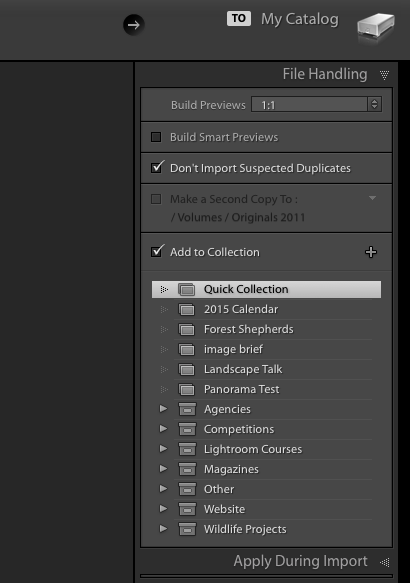Click the Panorama Test collection icon
The height and width of the screenshot is (583, 410).
pos(187,390)
